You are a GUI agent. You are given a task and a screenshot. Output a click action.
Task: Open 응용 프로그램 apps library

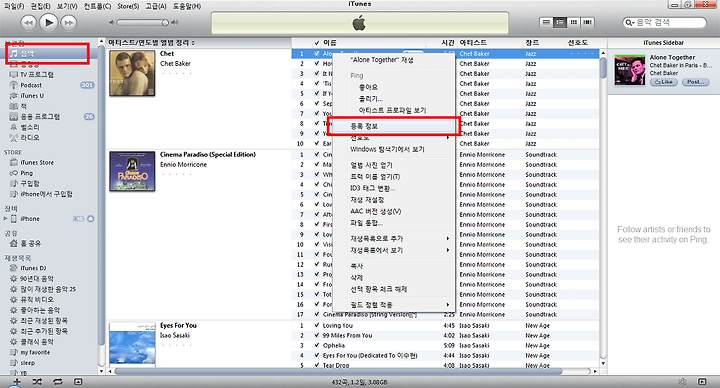[40, 117]
